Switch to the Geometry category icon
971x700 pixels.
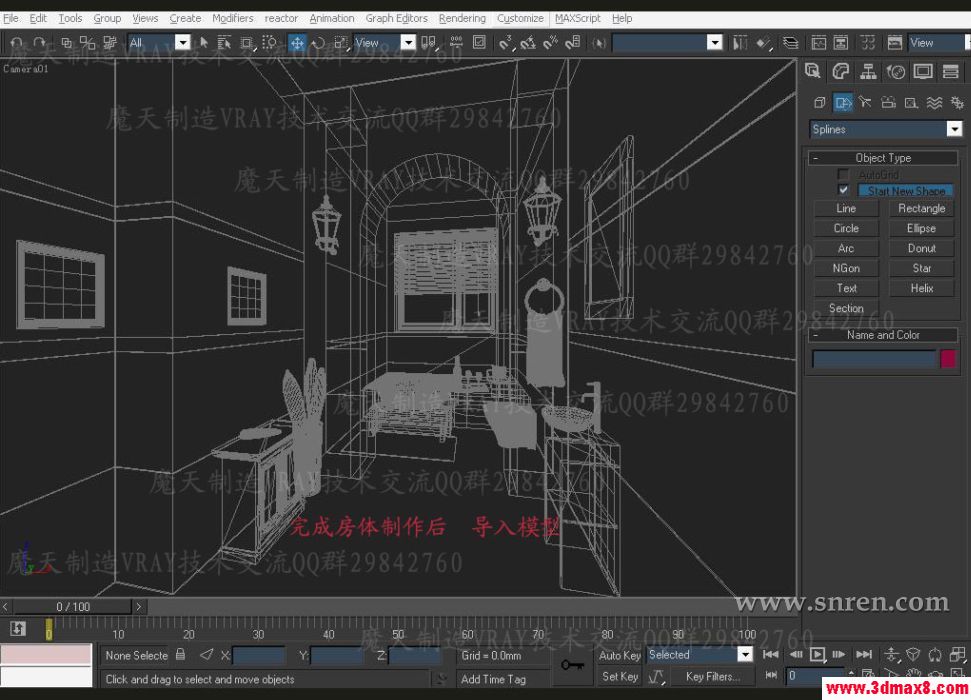click(x=819, y=102)
